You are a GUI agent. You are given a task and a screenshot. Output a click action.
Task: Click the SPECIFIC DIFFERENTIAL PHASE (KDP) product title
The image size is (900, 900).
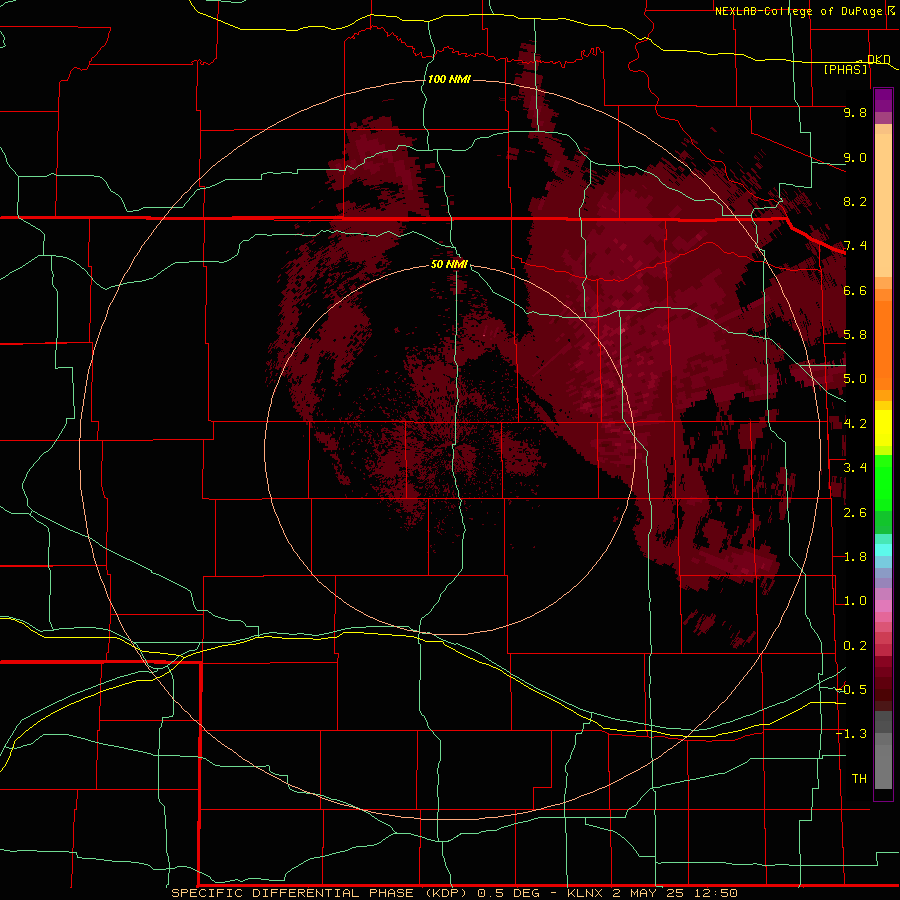pos(321,893)
